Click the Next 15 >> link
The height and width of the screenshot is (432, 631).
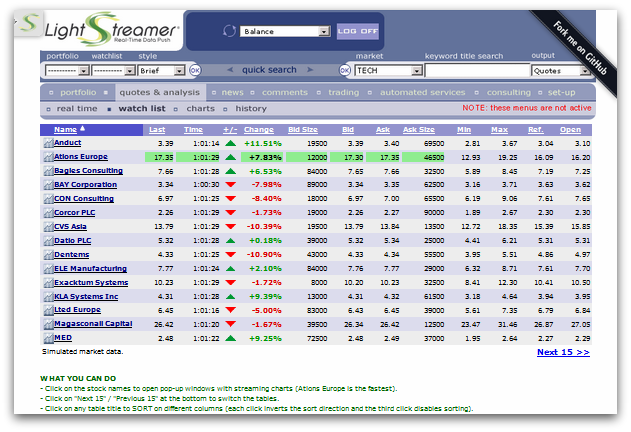563,352
